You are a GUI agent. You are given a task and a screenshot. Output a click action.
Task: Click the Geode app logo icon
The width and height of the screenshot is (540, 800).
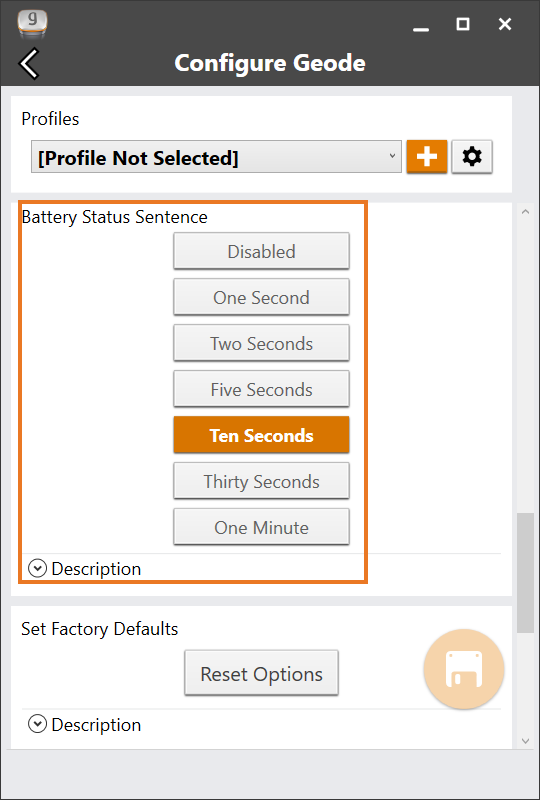click(x=32, y=23)
